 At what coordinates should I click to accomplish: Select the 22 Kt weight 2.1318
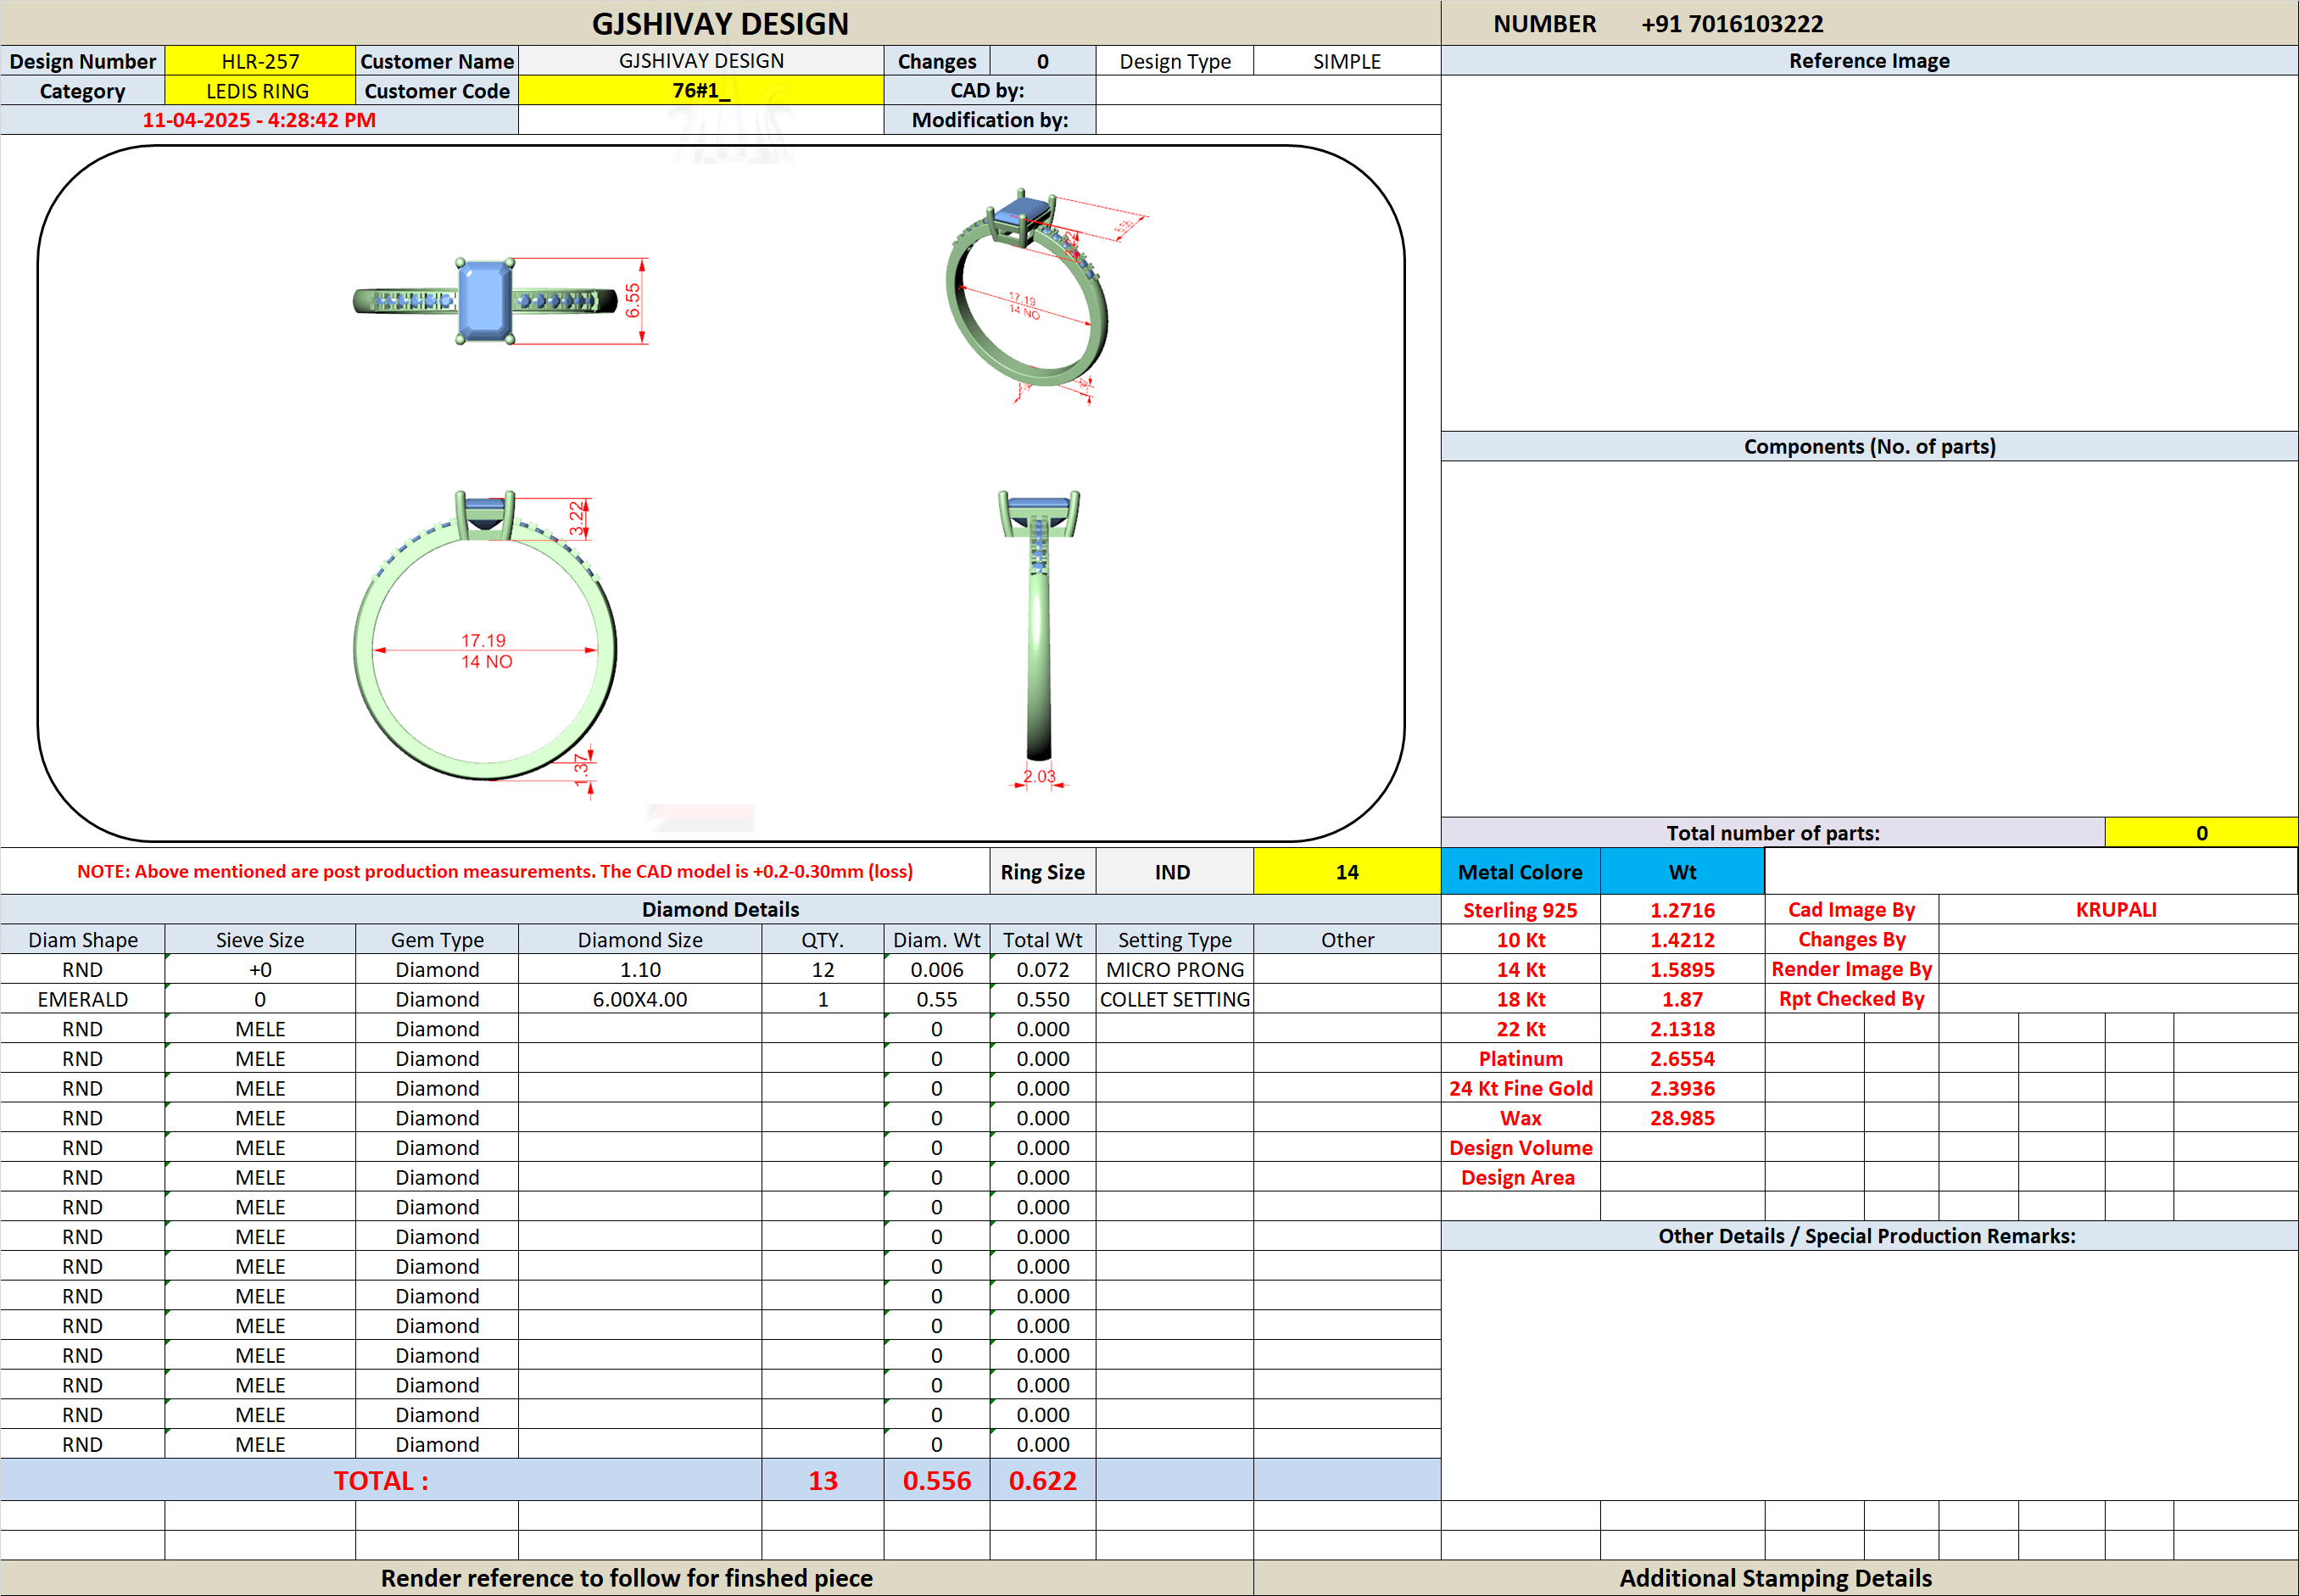(x=1682, y=1029)
